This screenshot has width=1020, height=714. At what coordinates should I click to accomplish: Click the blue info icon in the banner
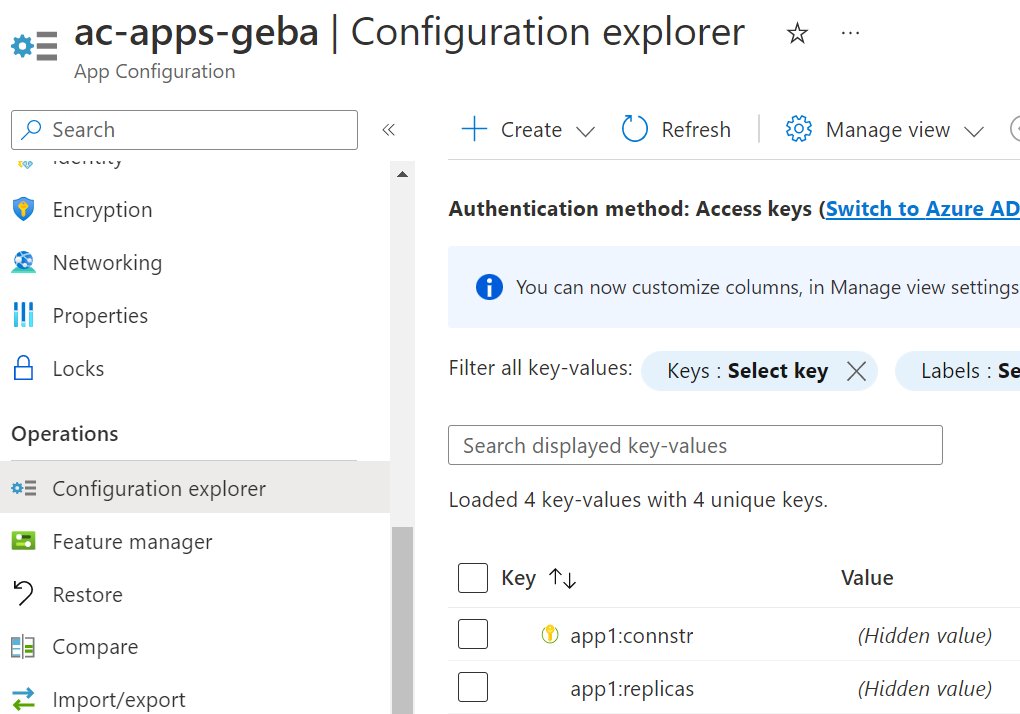coord(489,287)
